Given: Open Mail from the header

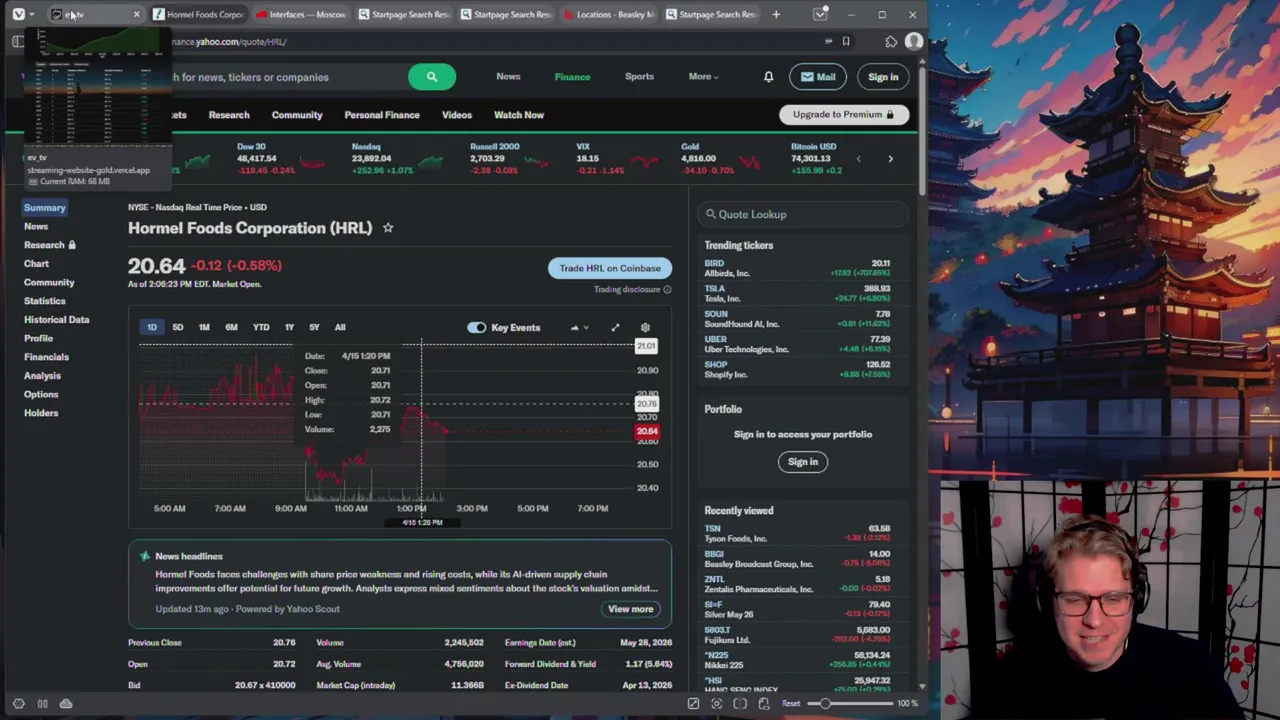Looking at the screenshot, I should pyautogui.click(x=818, y=77).
